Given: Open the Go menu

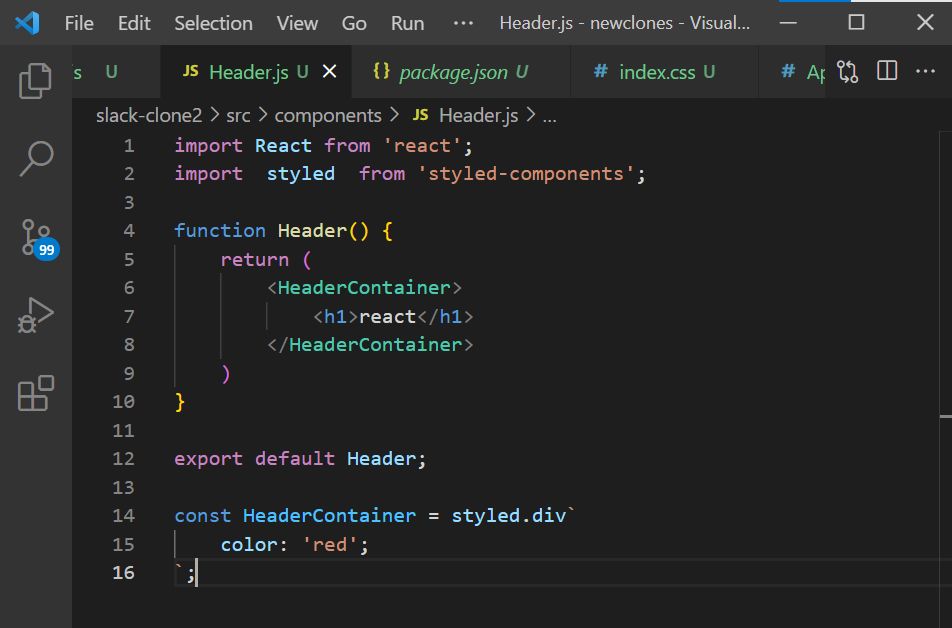Looking at the screenshot, I should pyautogui.click(x=354, y=23).
